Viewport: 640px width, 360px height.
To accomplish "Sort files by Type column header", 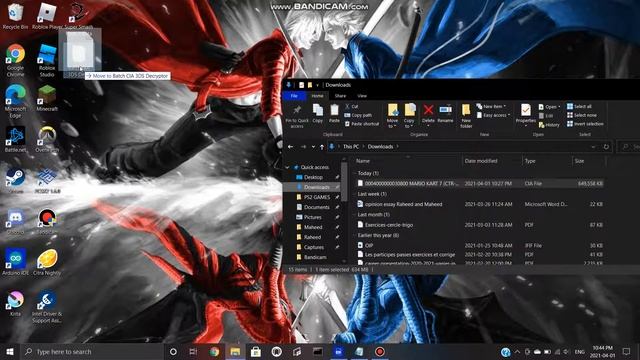I will tap(547, 161).
